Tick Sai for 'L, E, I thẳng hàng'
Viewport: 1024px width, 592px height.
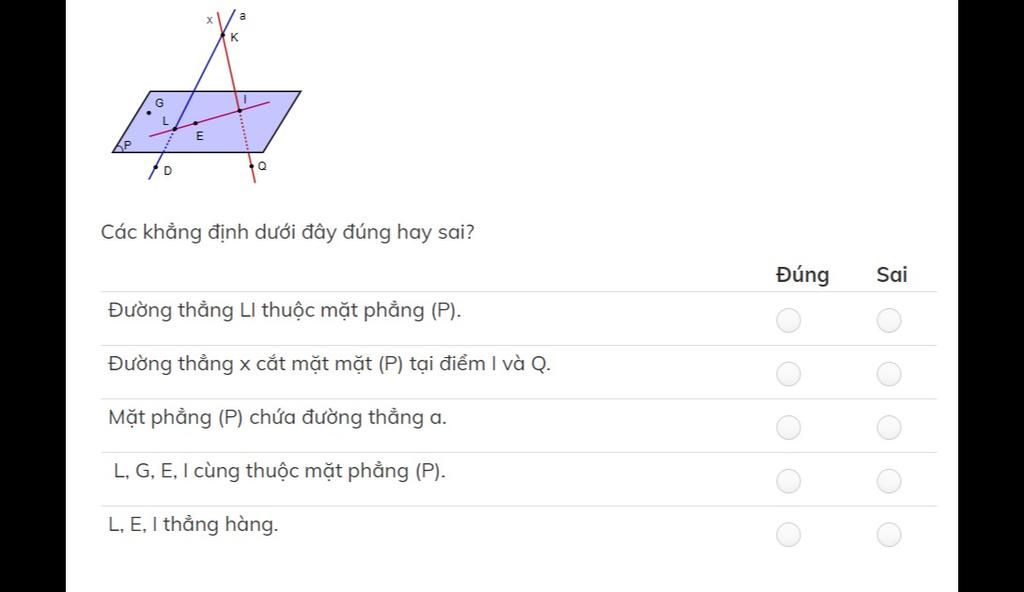point(889,534)
